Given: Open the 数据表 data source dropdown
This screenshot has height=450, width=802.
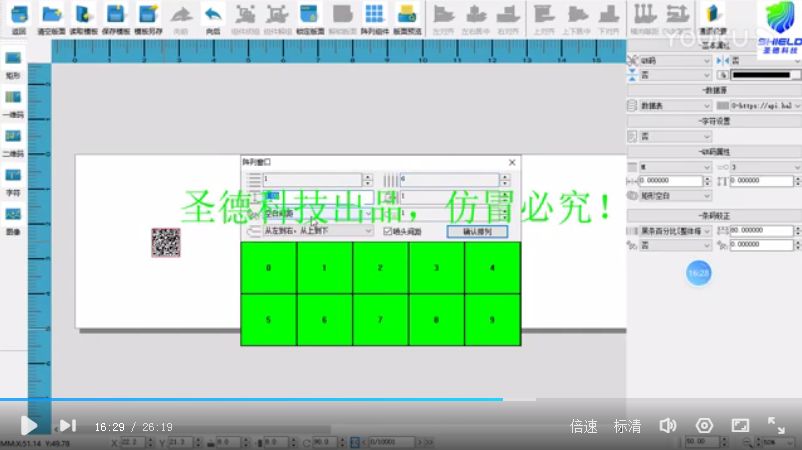Looking at the screenshot, I should coord(675,106).
